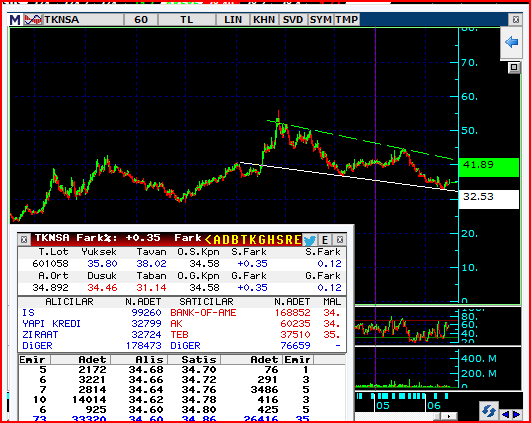Click the Tavan value 38.02

[x=151, y=263]
